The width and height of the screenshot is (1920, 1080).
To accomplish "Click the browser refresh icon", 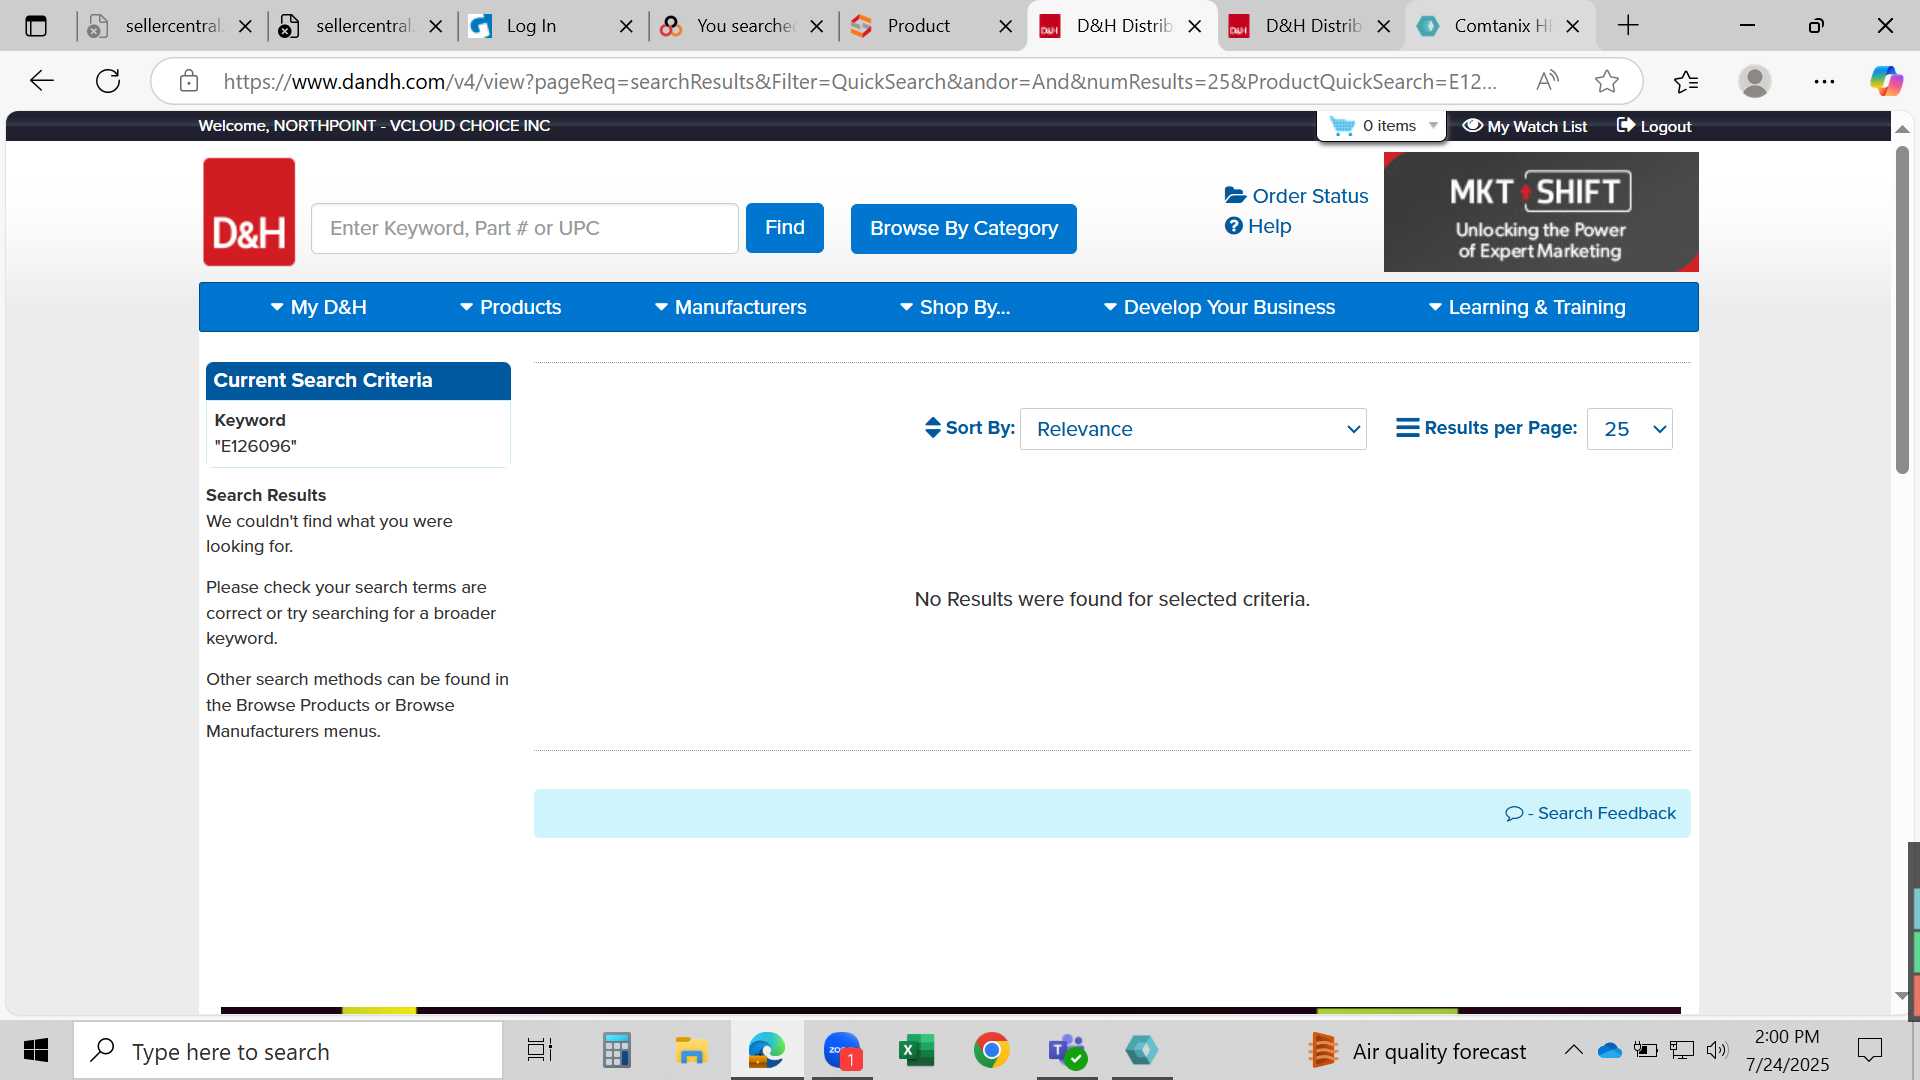I will coord(108,81).
